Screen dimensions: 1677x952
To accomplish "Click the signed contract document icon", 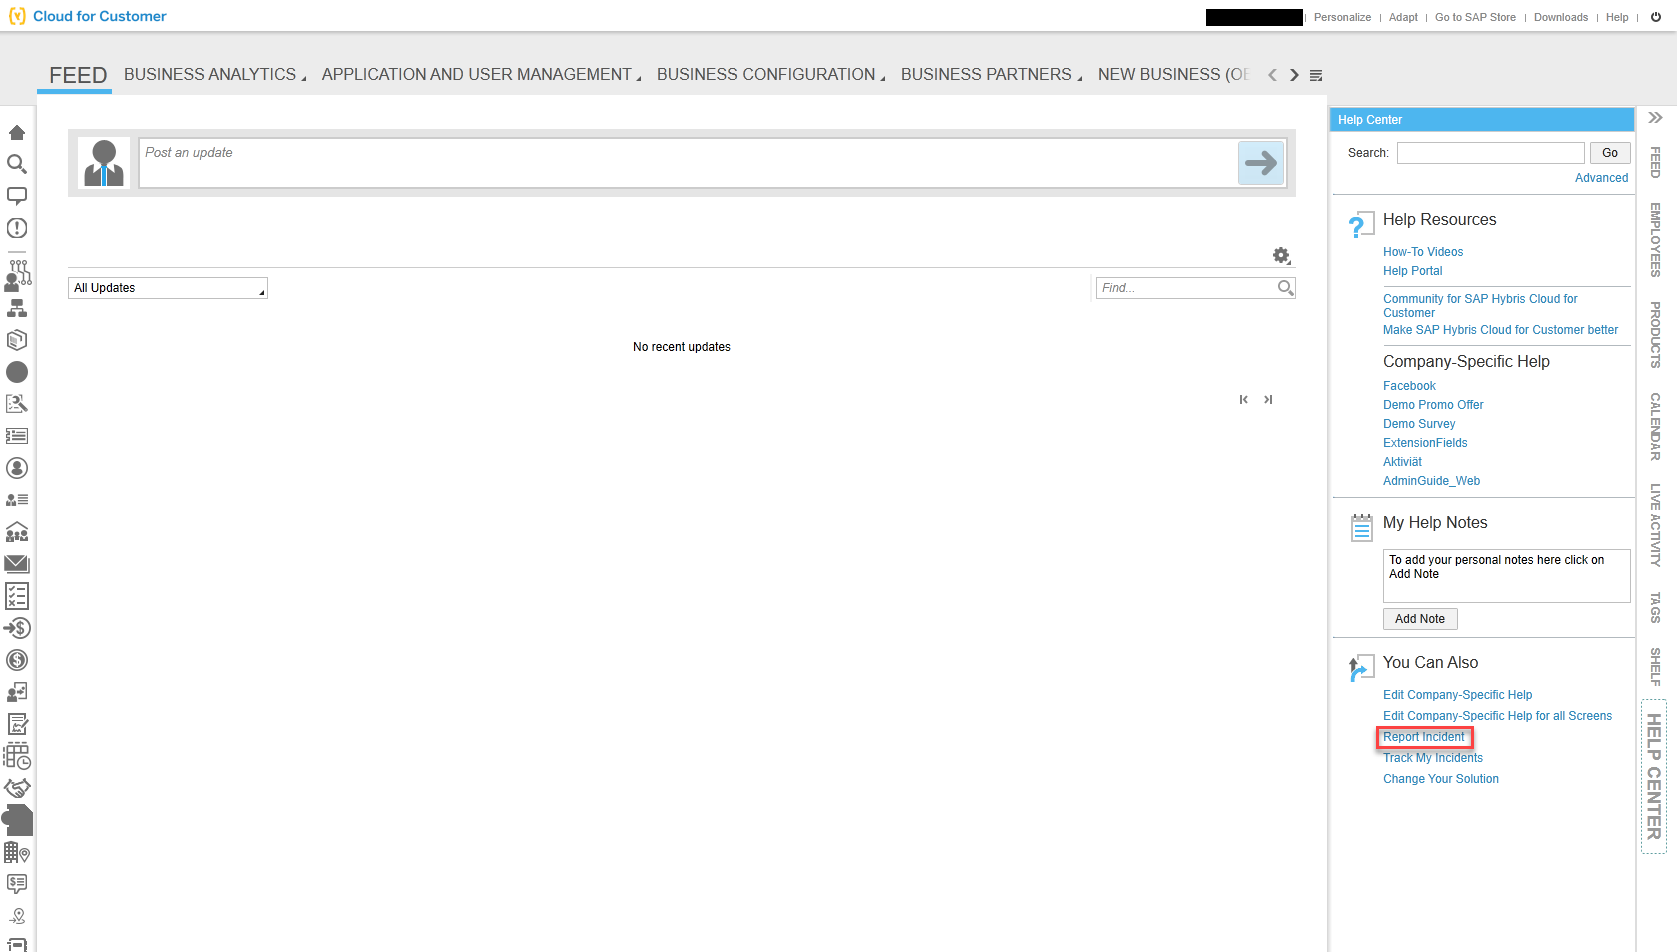I will click(17, 724).
